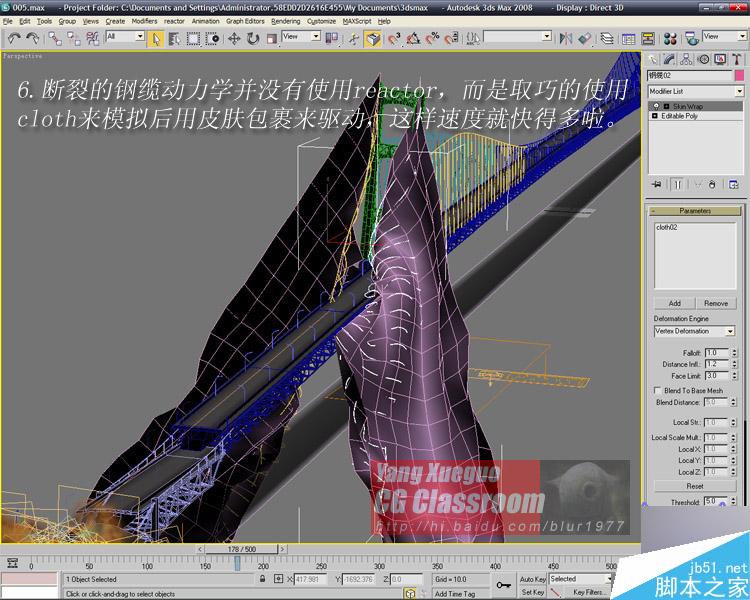
Task: Activate the Select and Rotate tool
Action: 253,39
